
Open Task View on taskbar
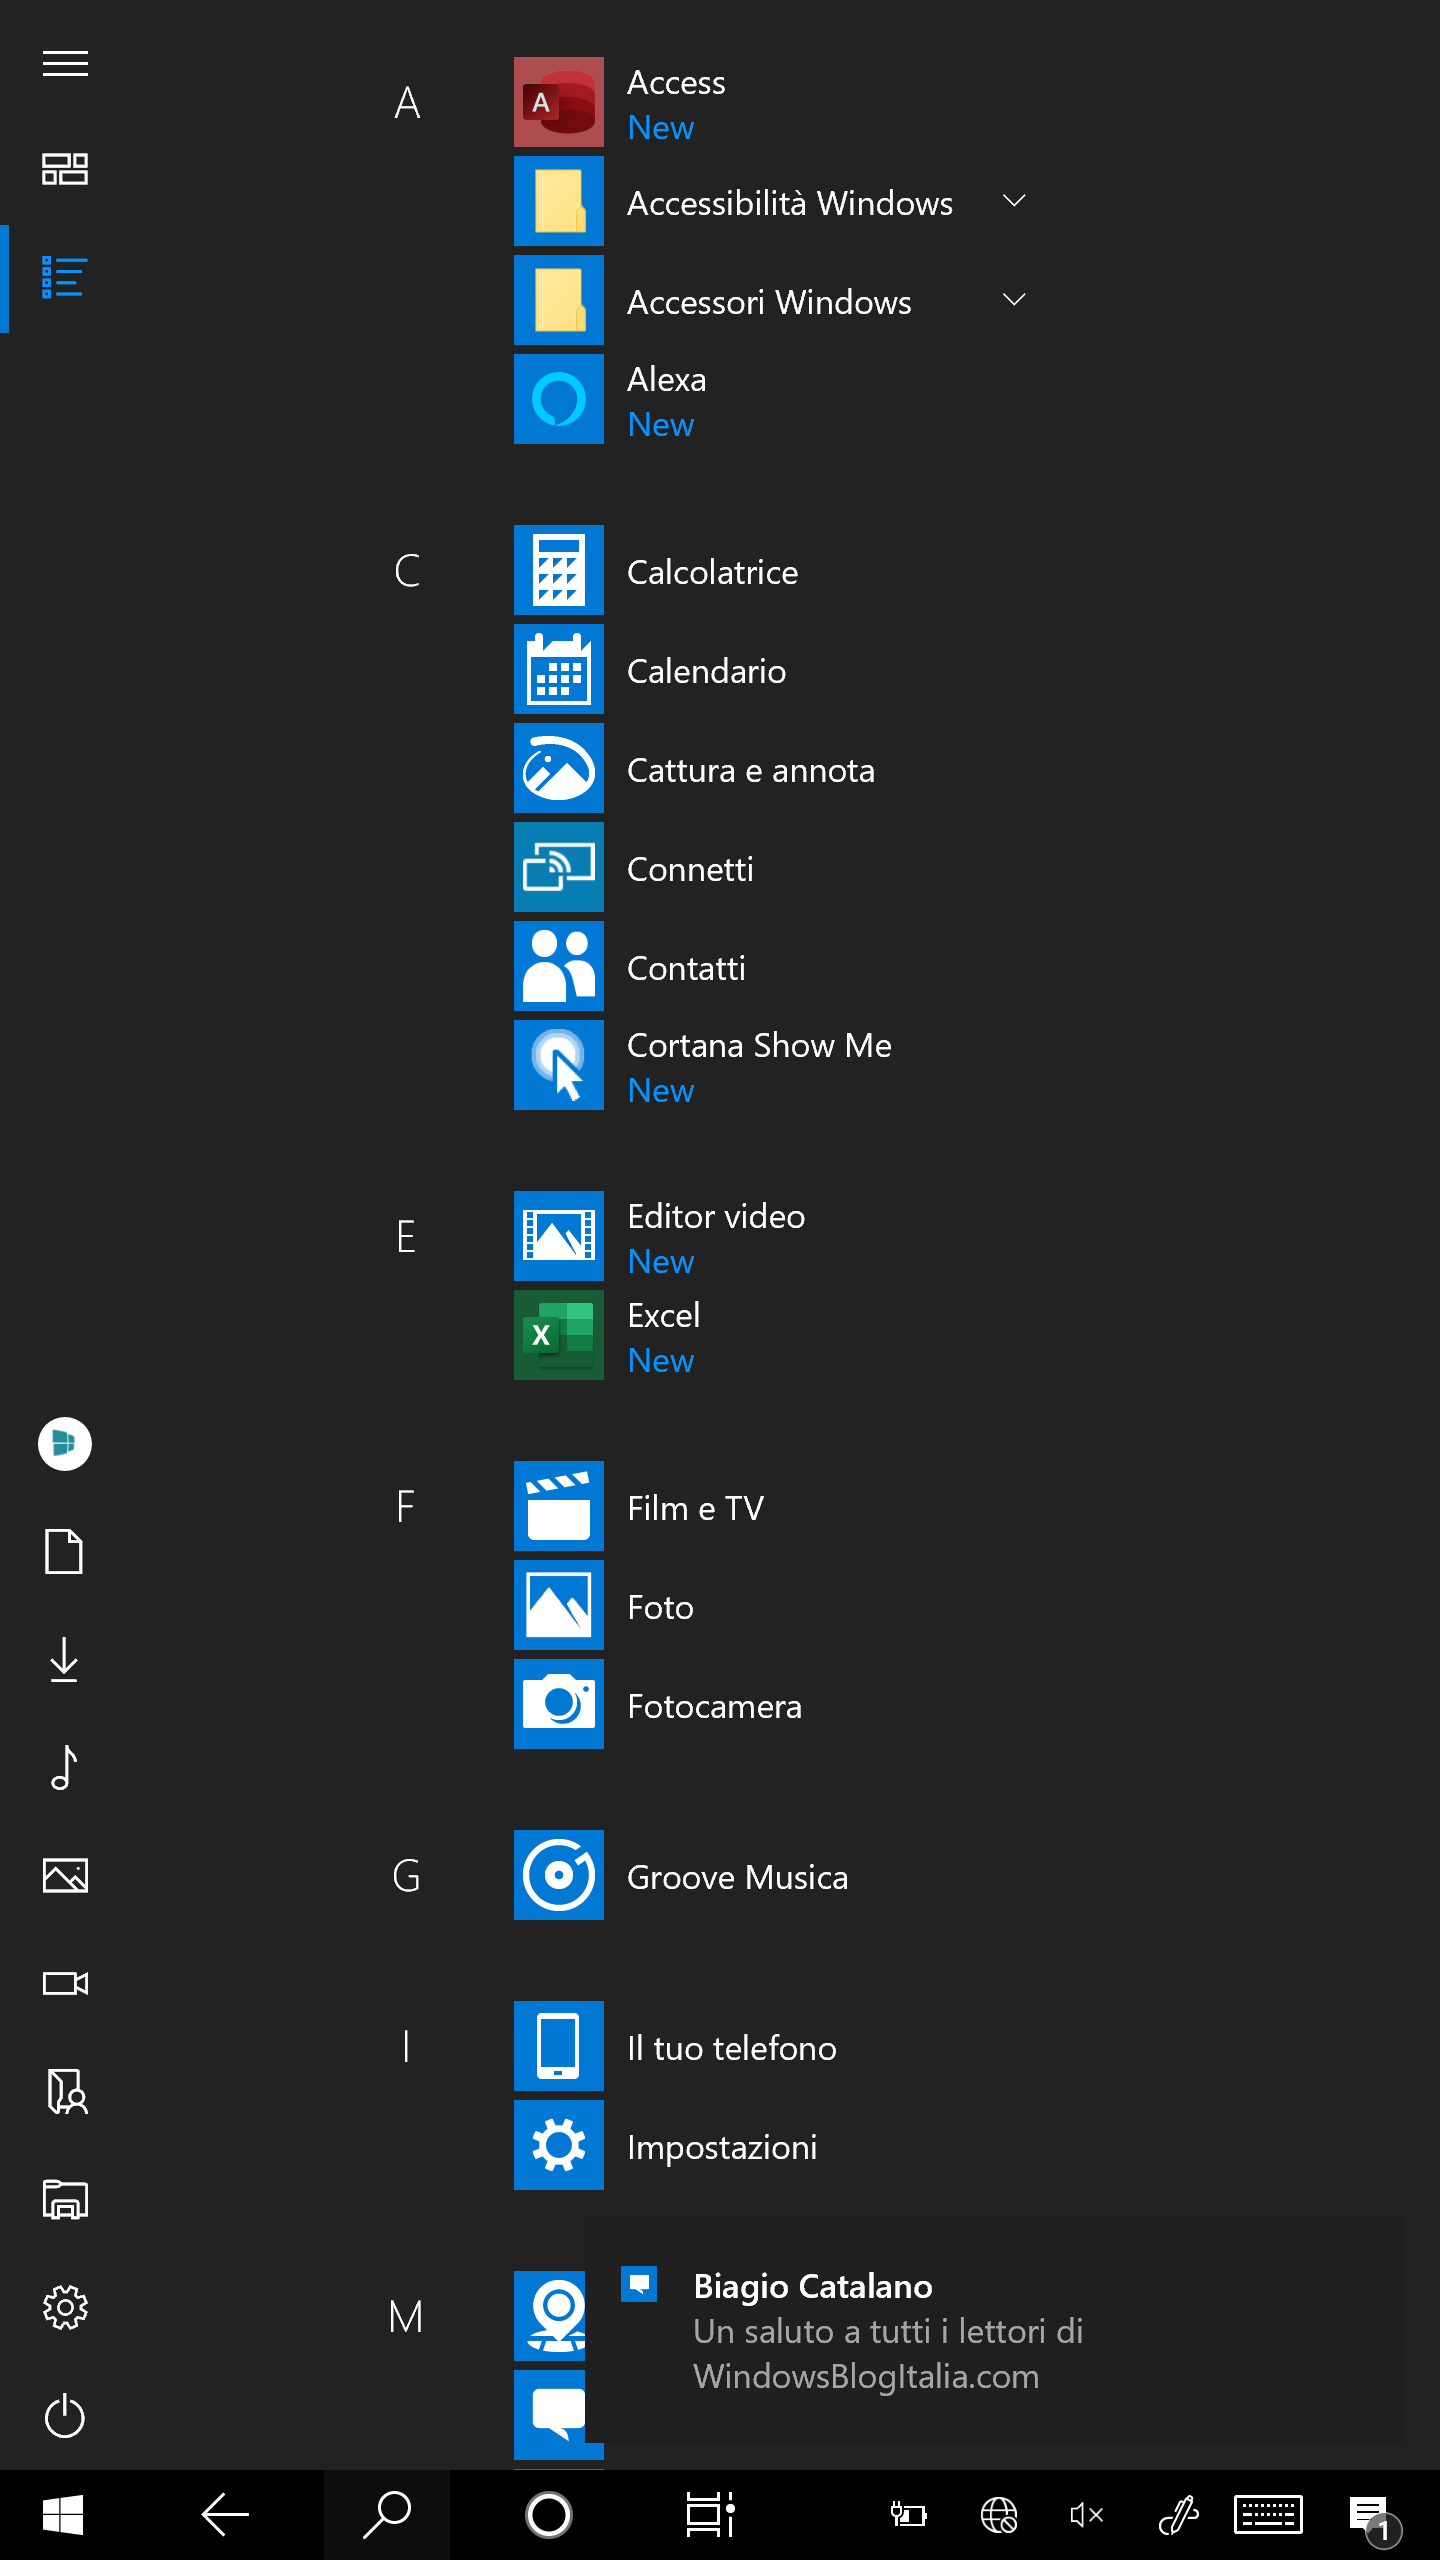(711, 2514)
